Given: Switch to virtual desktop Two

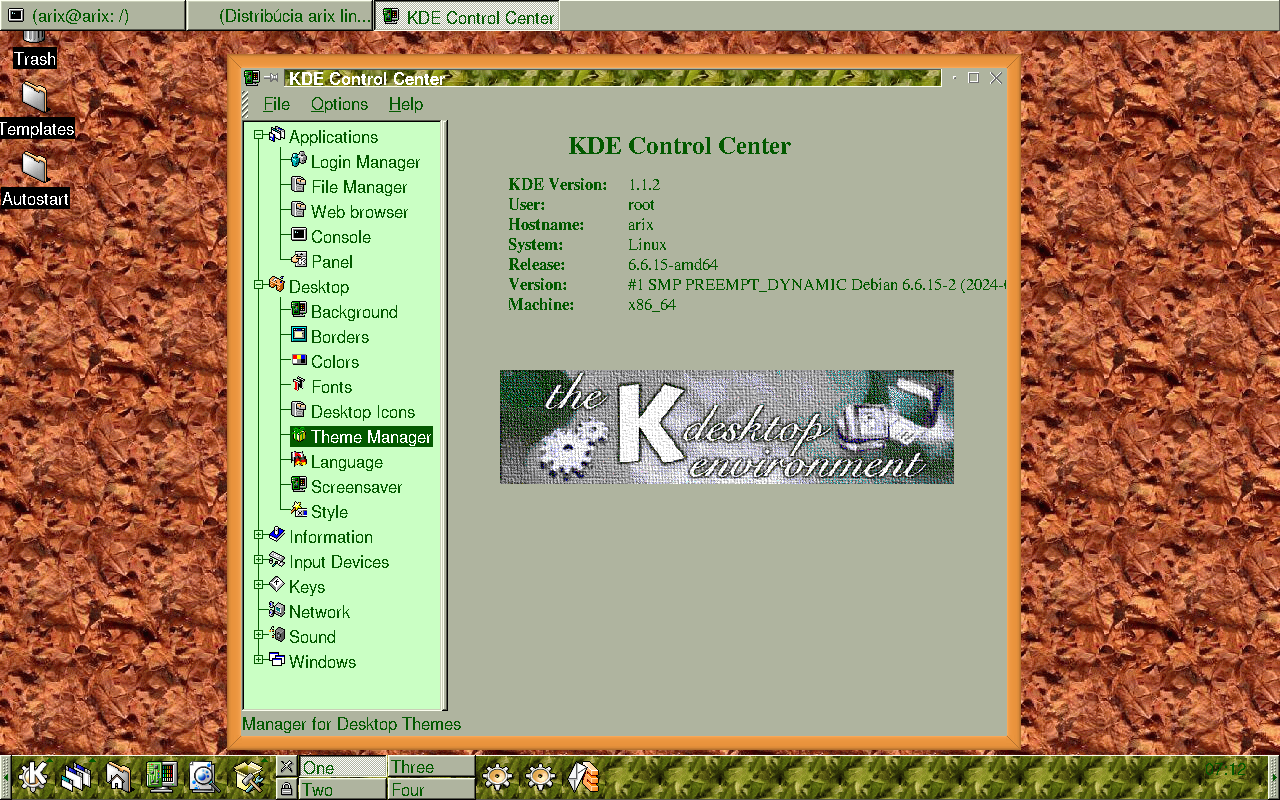Looking at the screenshot, I should point(342,789).
